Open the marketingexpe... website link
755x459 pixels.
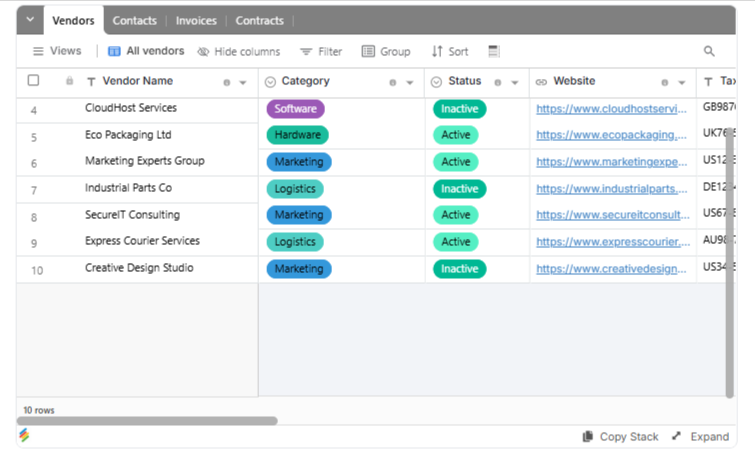tap(612, 162)
